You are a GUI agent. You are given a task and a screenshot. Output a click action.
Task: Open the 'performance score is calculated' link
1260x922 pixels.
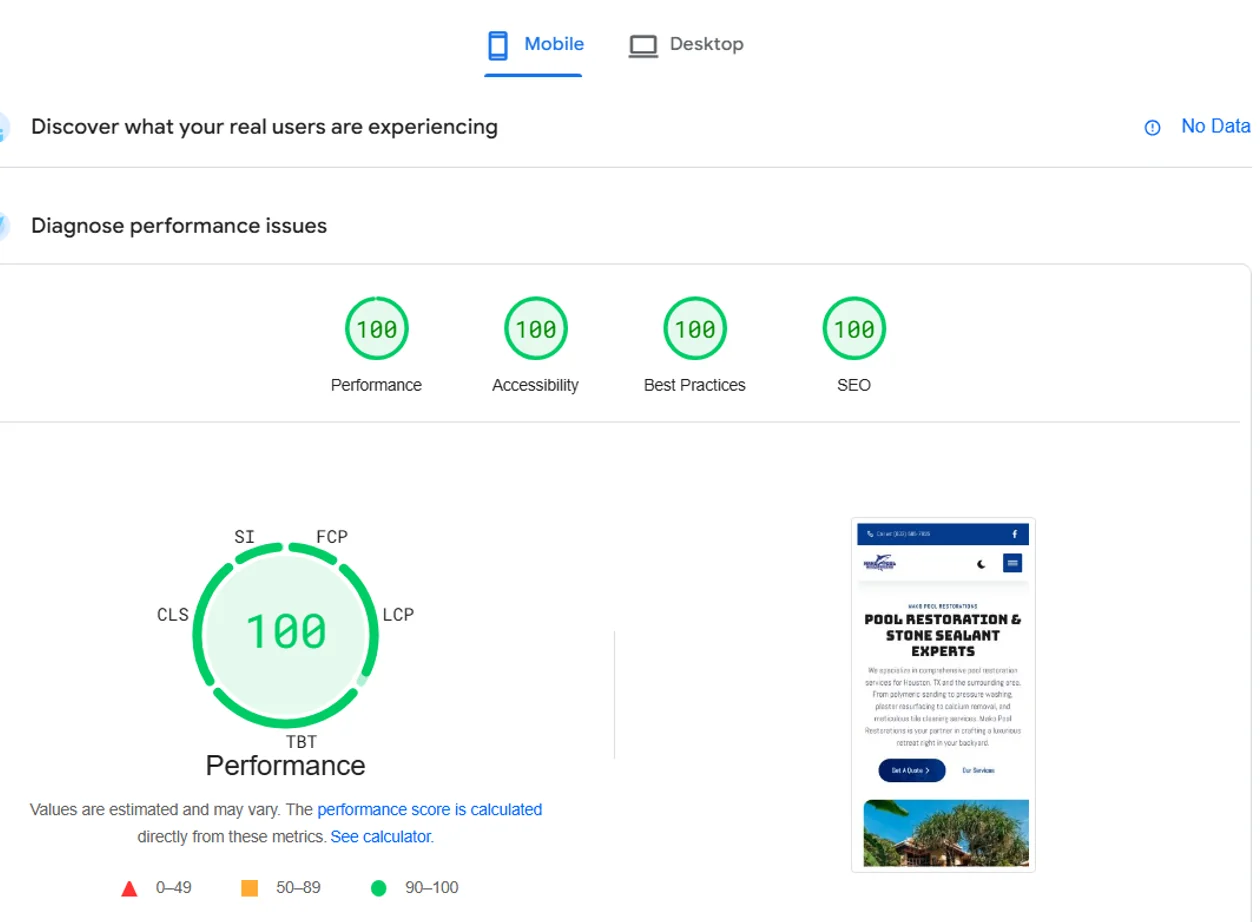click(429, 810)
